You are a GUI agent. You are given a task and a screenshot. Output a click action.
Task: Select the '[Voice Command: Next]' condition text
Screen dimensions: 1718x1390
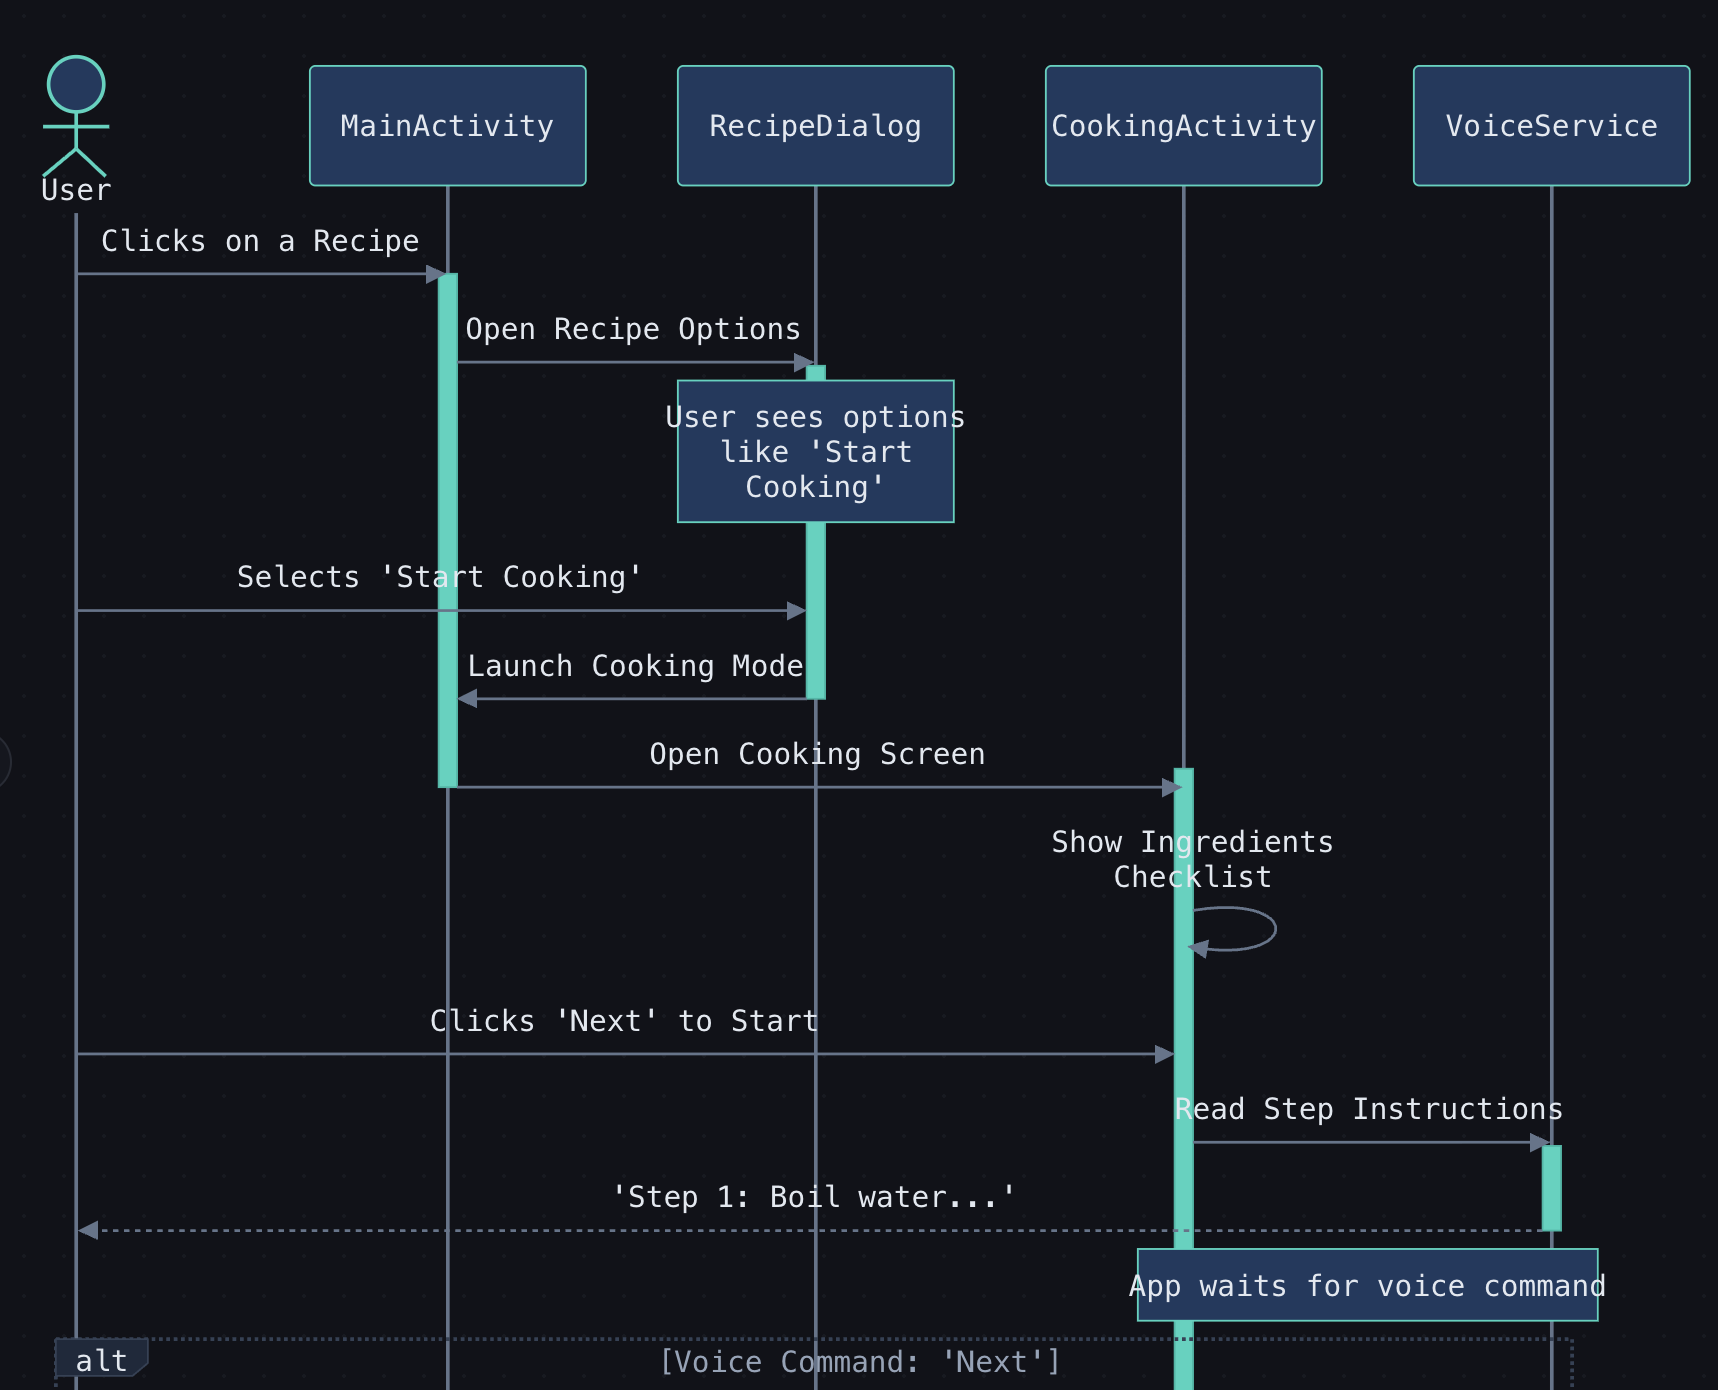tap(860, 1362)
